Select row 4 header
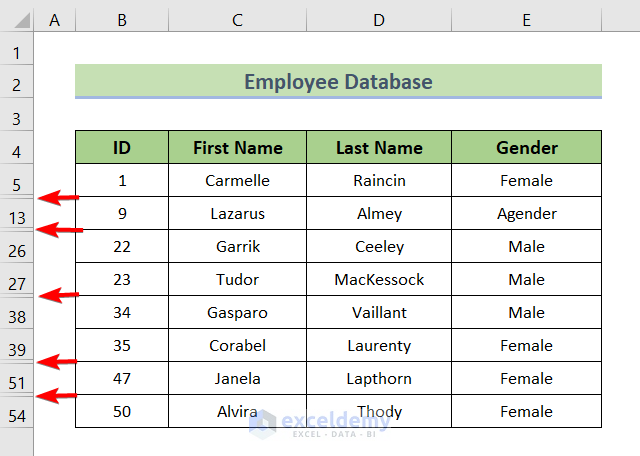The image size is (640, 456). click(x=17, y=152)
